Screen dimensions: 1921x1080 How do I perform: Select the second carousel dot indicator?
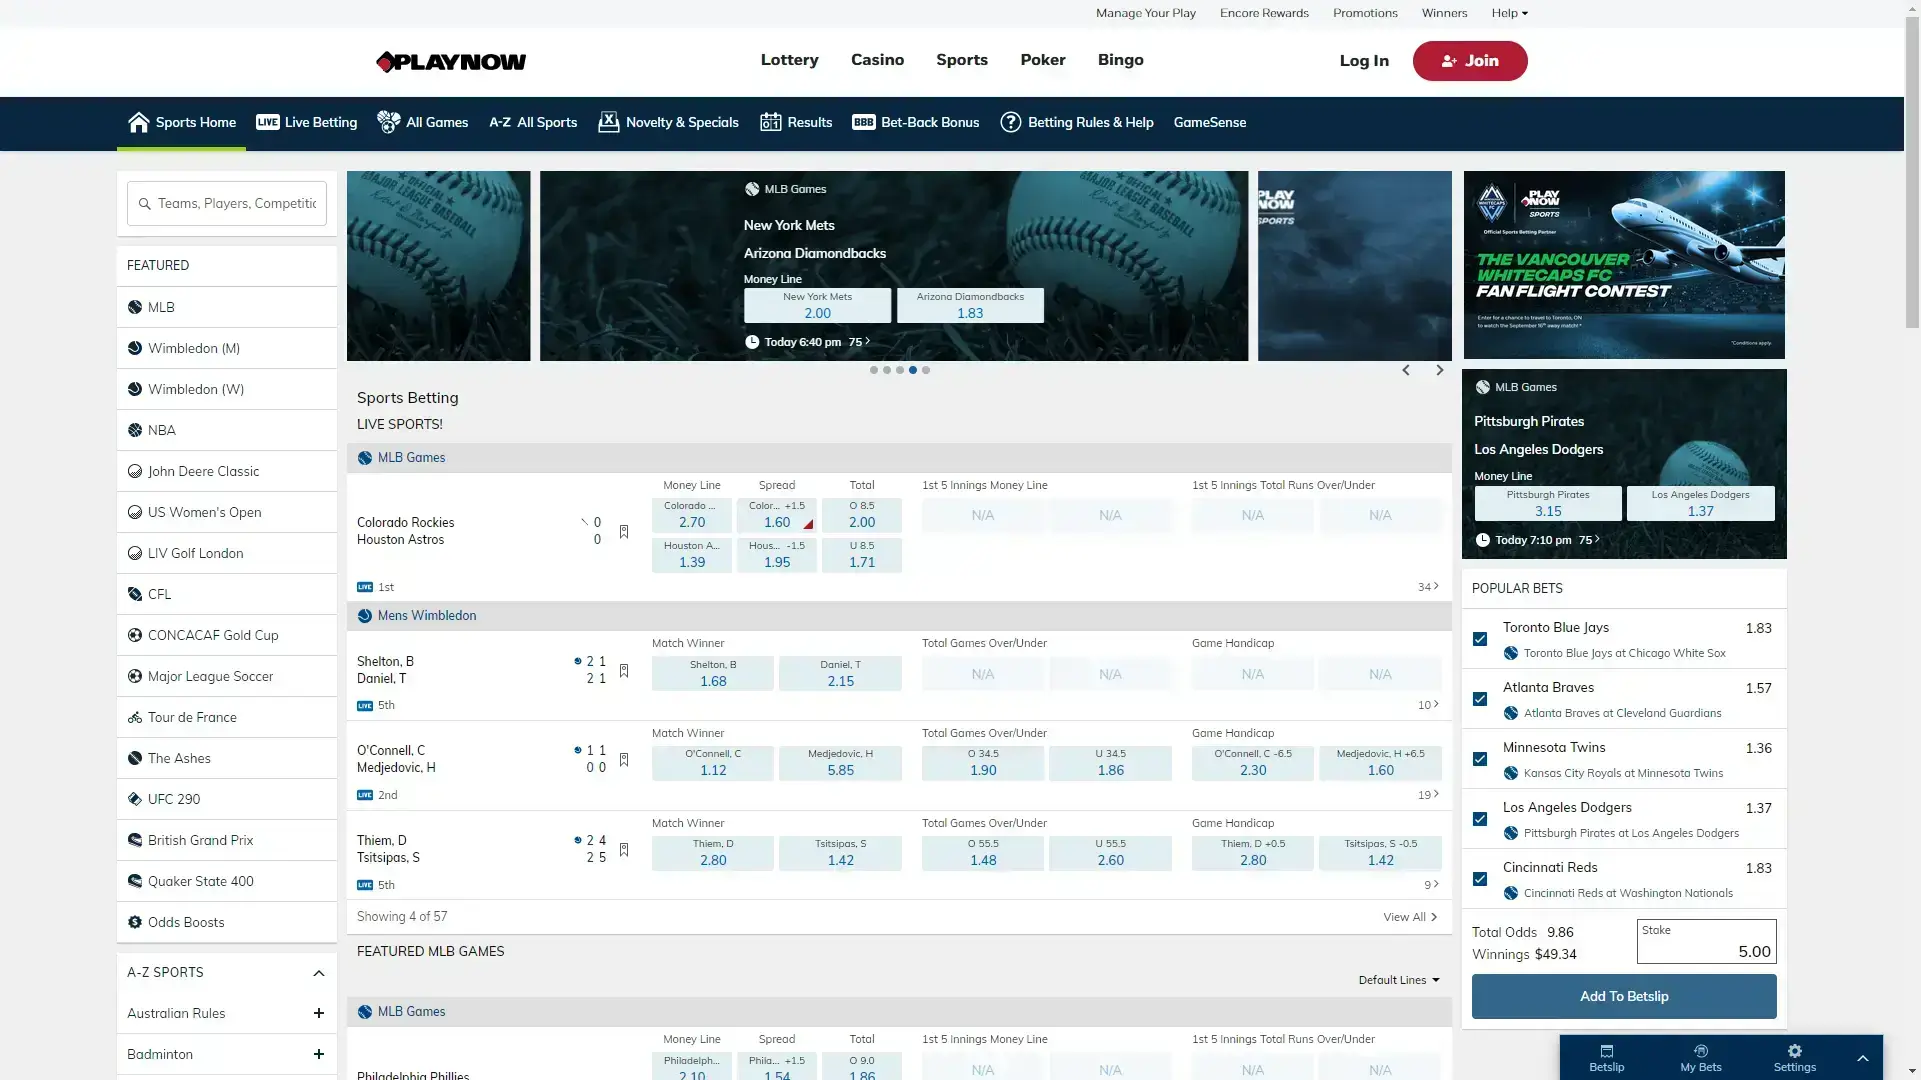[887, 370]
